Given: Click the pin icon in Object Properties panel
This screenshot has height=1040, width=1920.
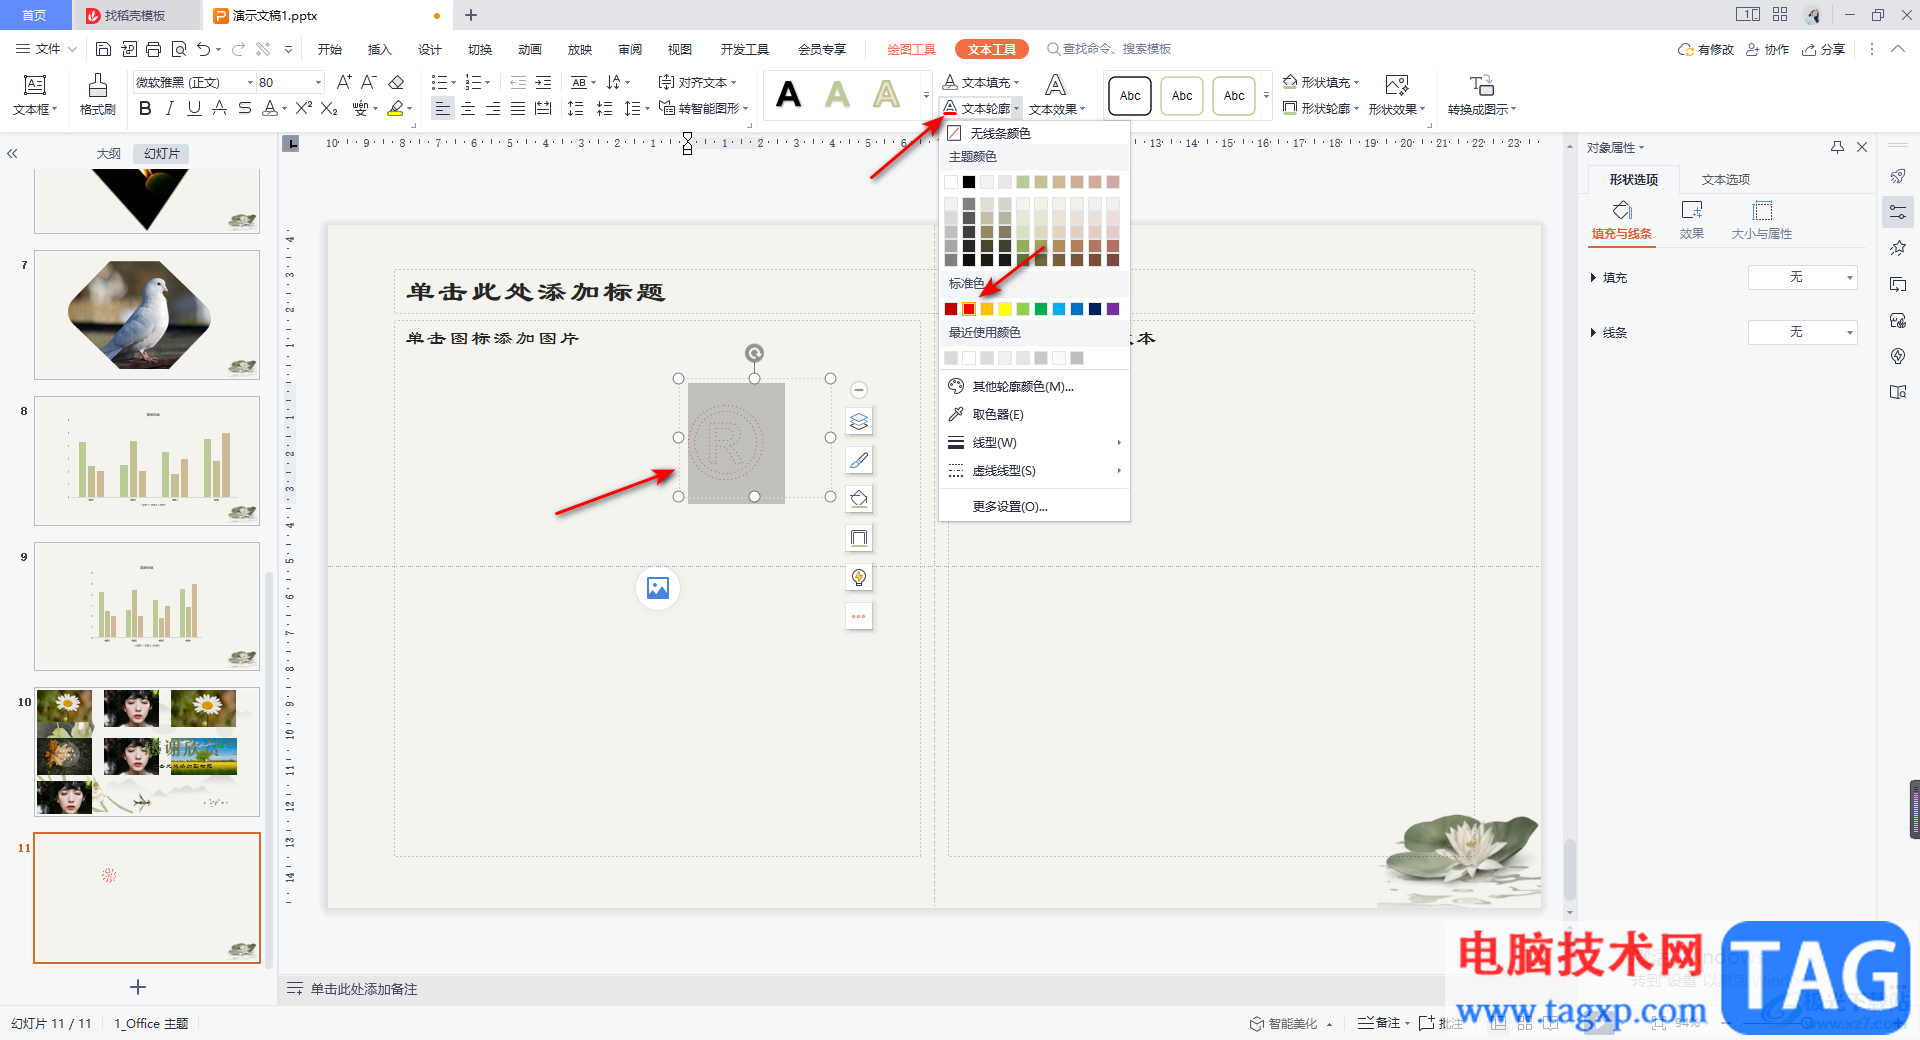Looking at the screenshot, I should tap(1837, 147).
